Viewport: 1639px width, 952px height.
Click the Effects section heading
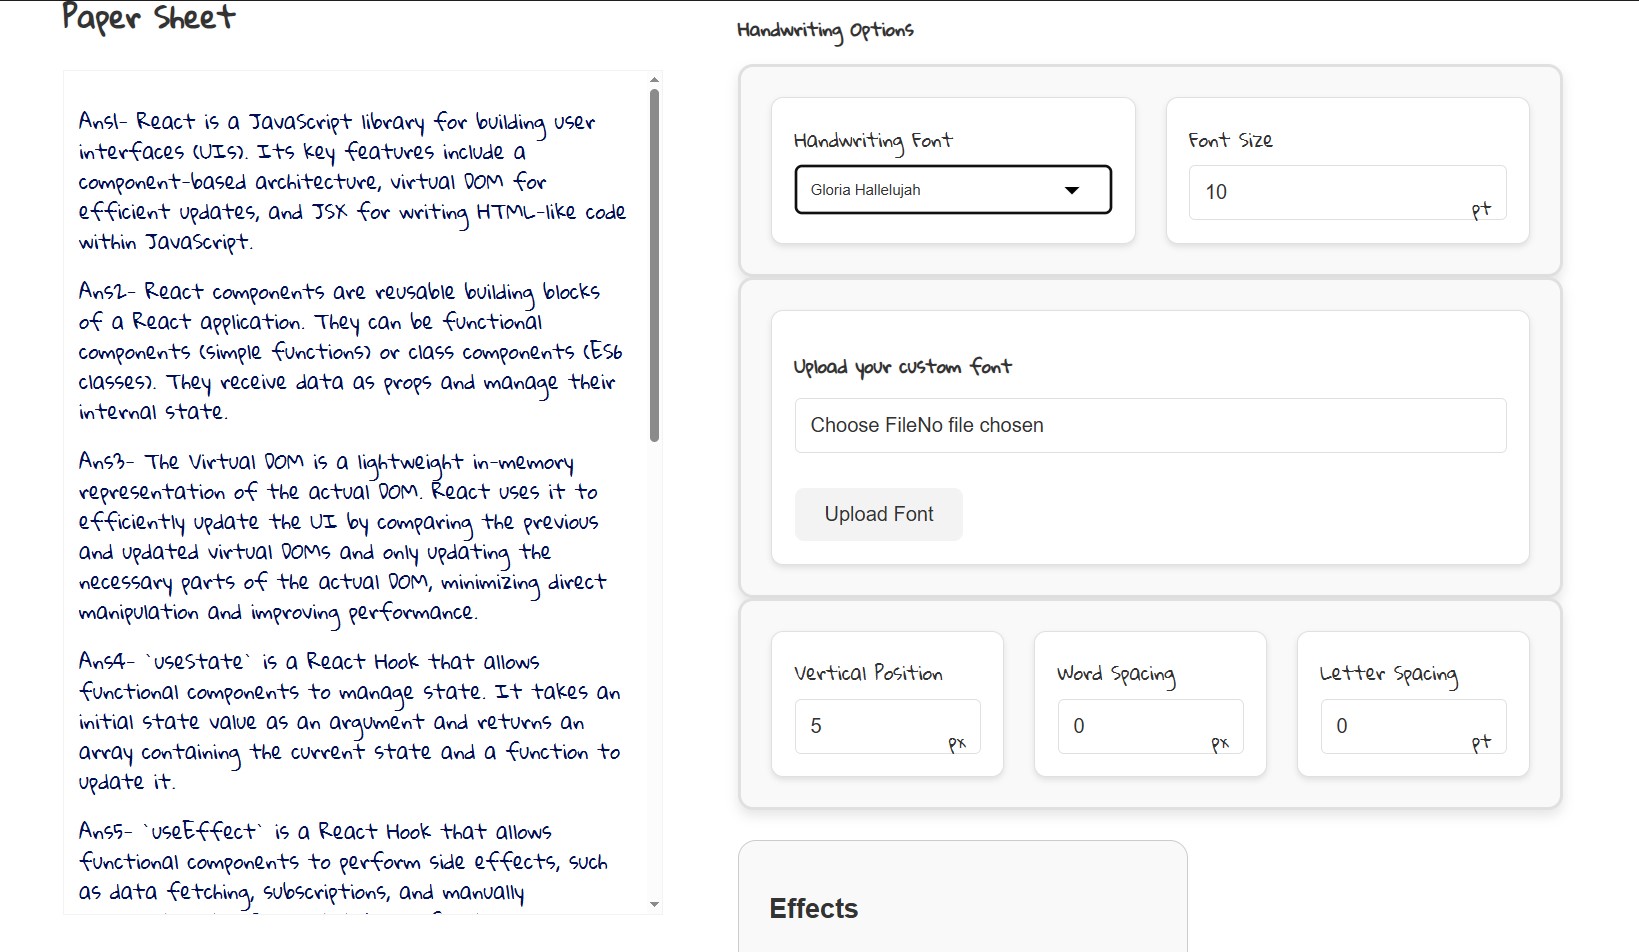[x=813, y=908]
